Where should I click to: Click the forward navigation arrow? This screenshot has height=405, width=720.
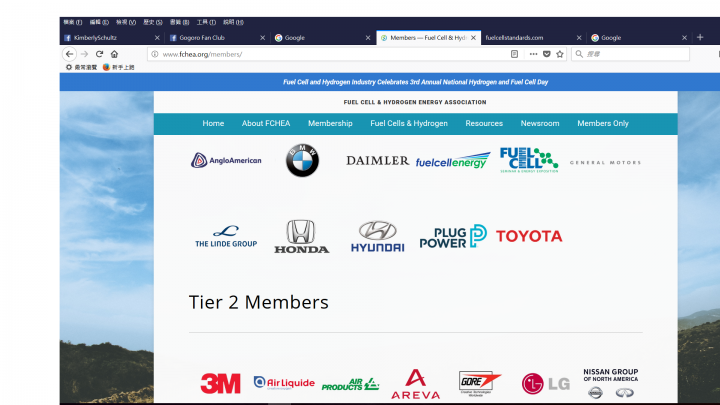click(84, 54)
